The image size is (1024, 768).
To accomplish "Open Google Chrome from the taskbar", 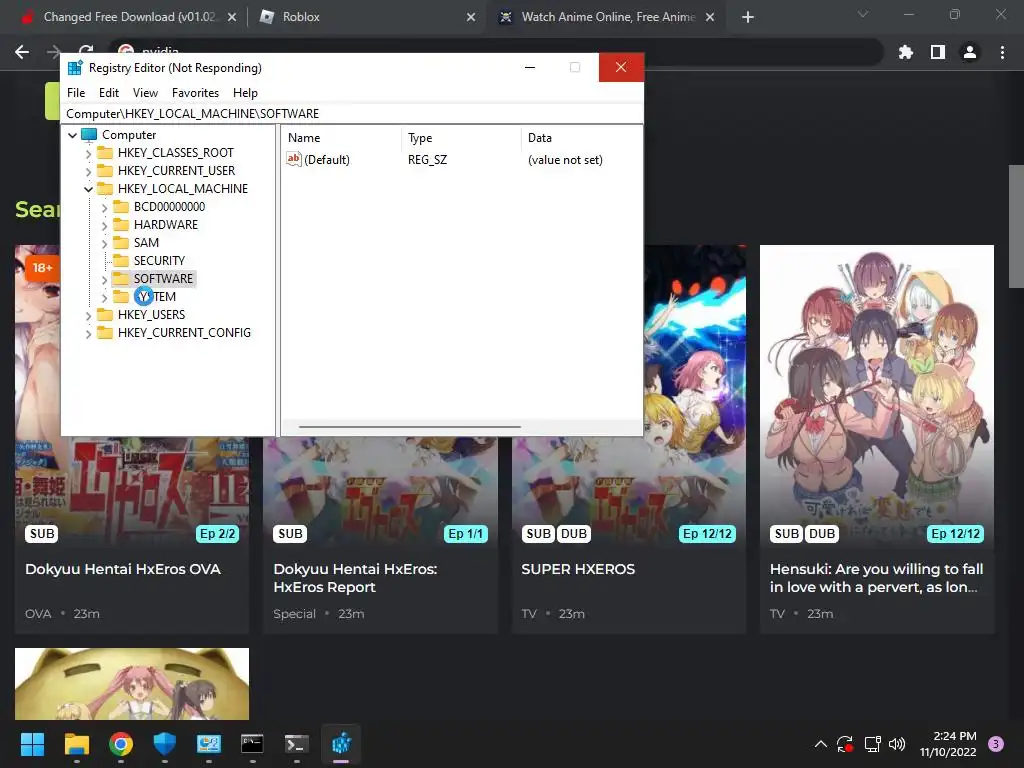I will 121,744.
